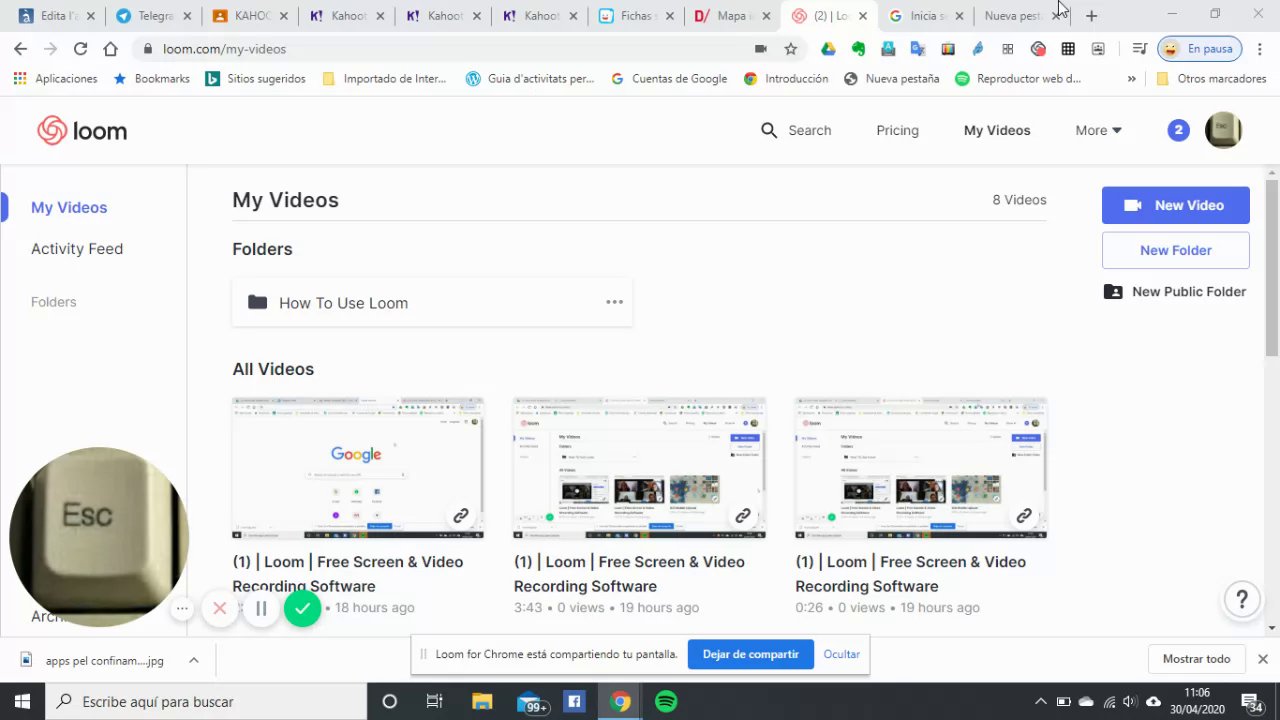This screenshot has height=720, width=1280.
Task: Open the user profile avatar in the header
Action: pos(1223,130)
